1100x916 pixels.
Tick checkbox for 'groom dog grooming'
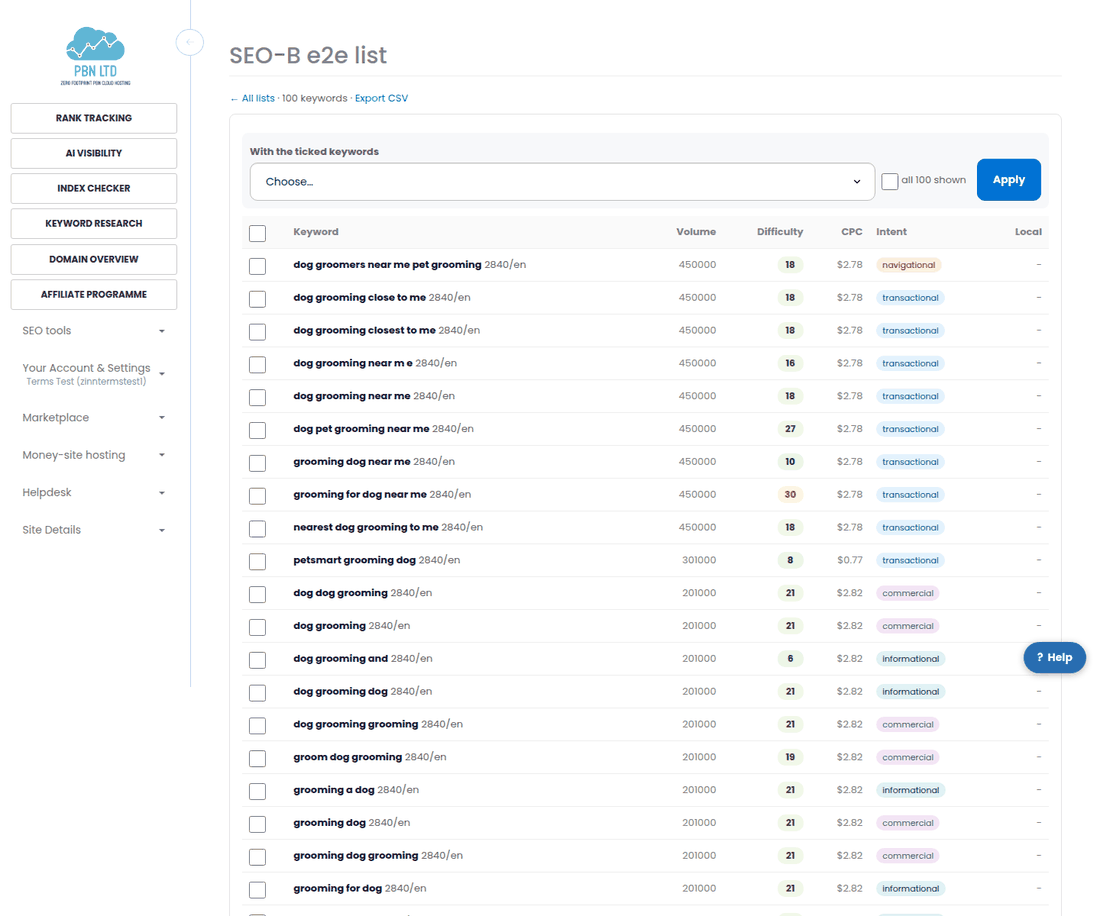coord(257,758)
